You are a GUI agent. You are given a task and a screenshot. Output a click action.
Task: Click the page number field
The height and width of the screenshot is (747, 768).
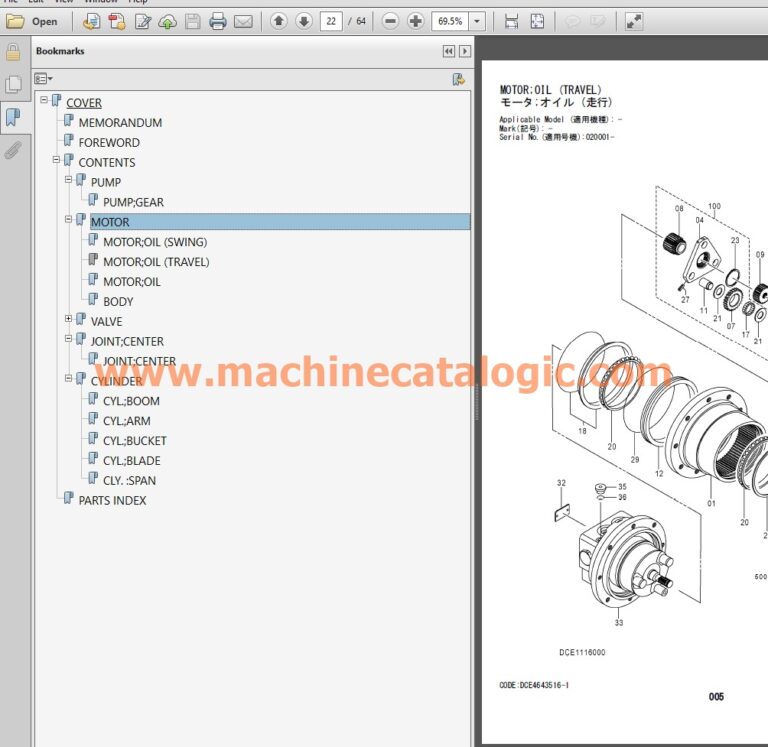click(331, 21)
